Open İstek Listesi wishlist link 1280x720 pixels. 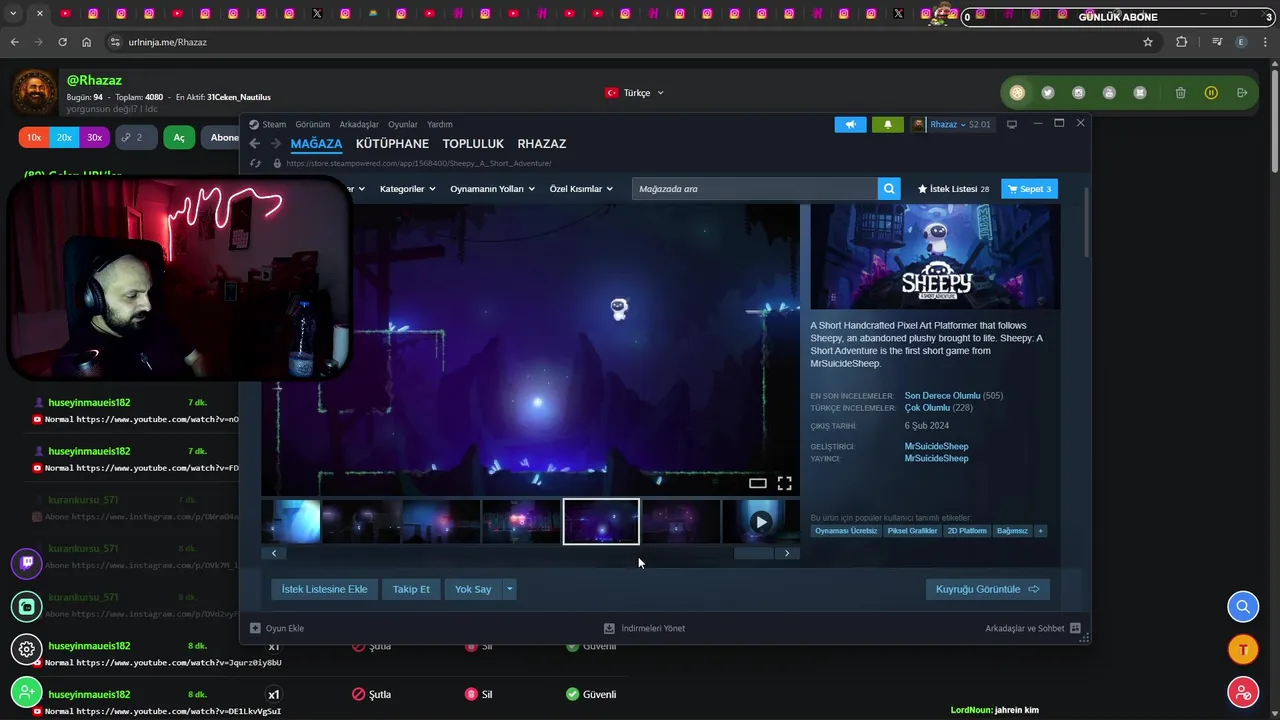tap(953, 189)
